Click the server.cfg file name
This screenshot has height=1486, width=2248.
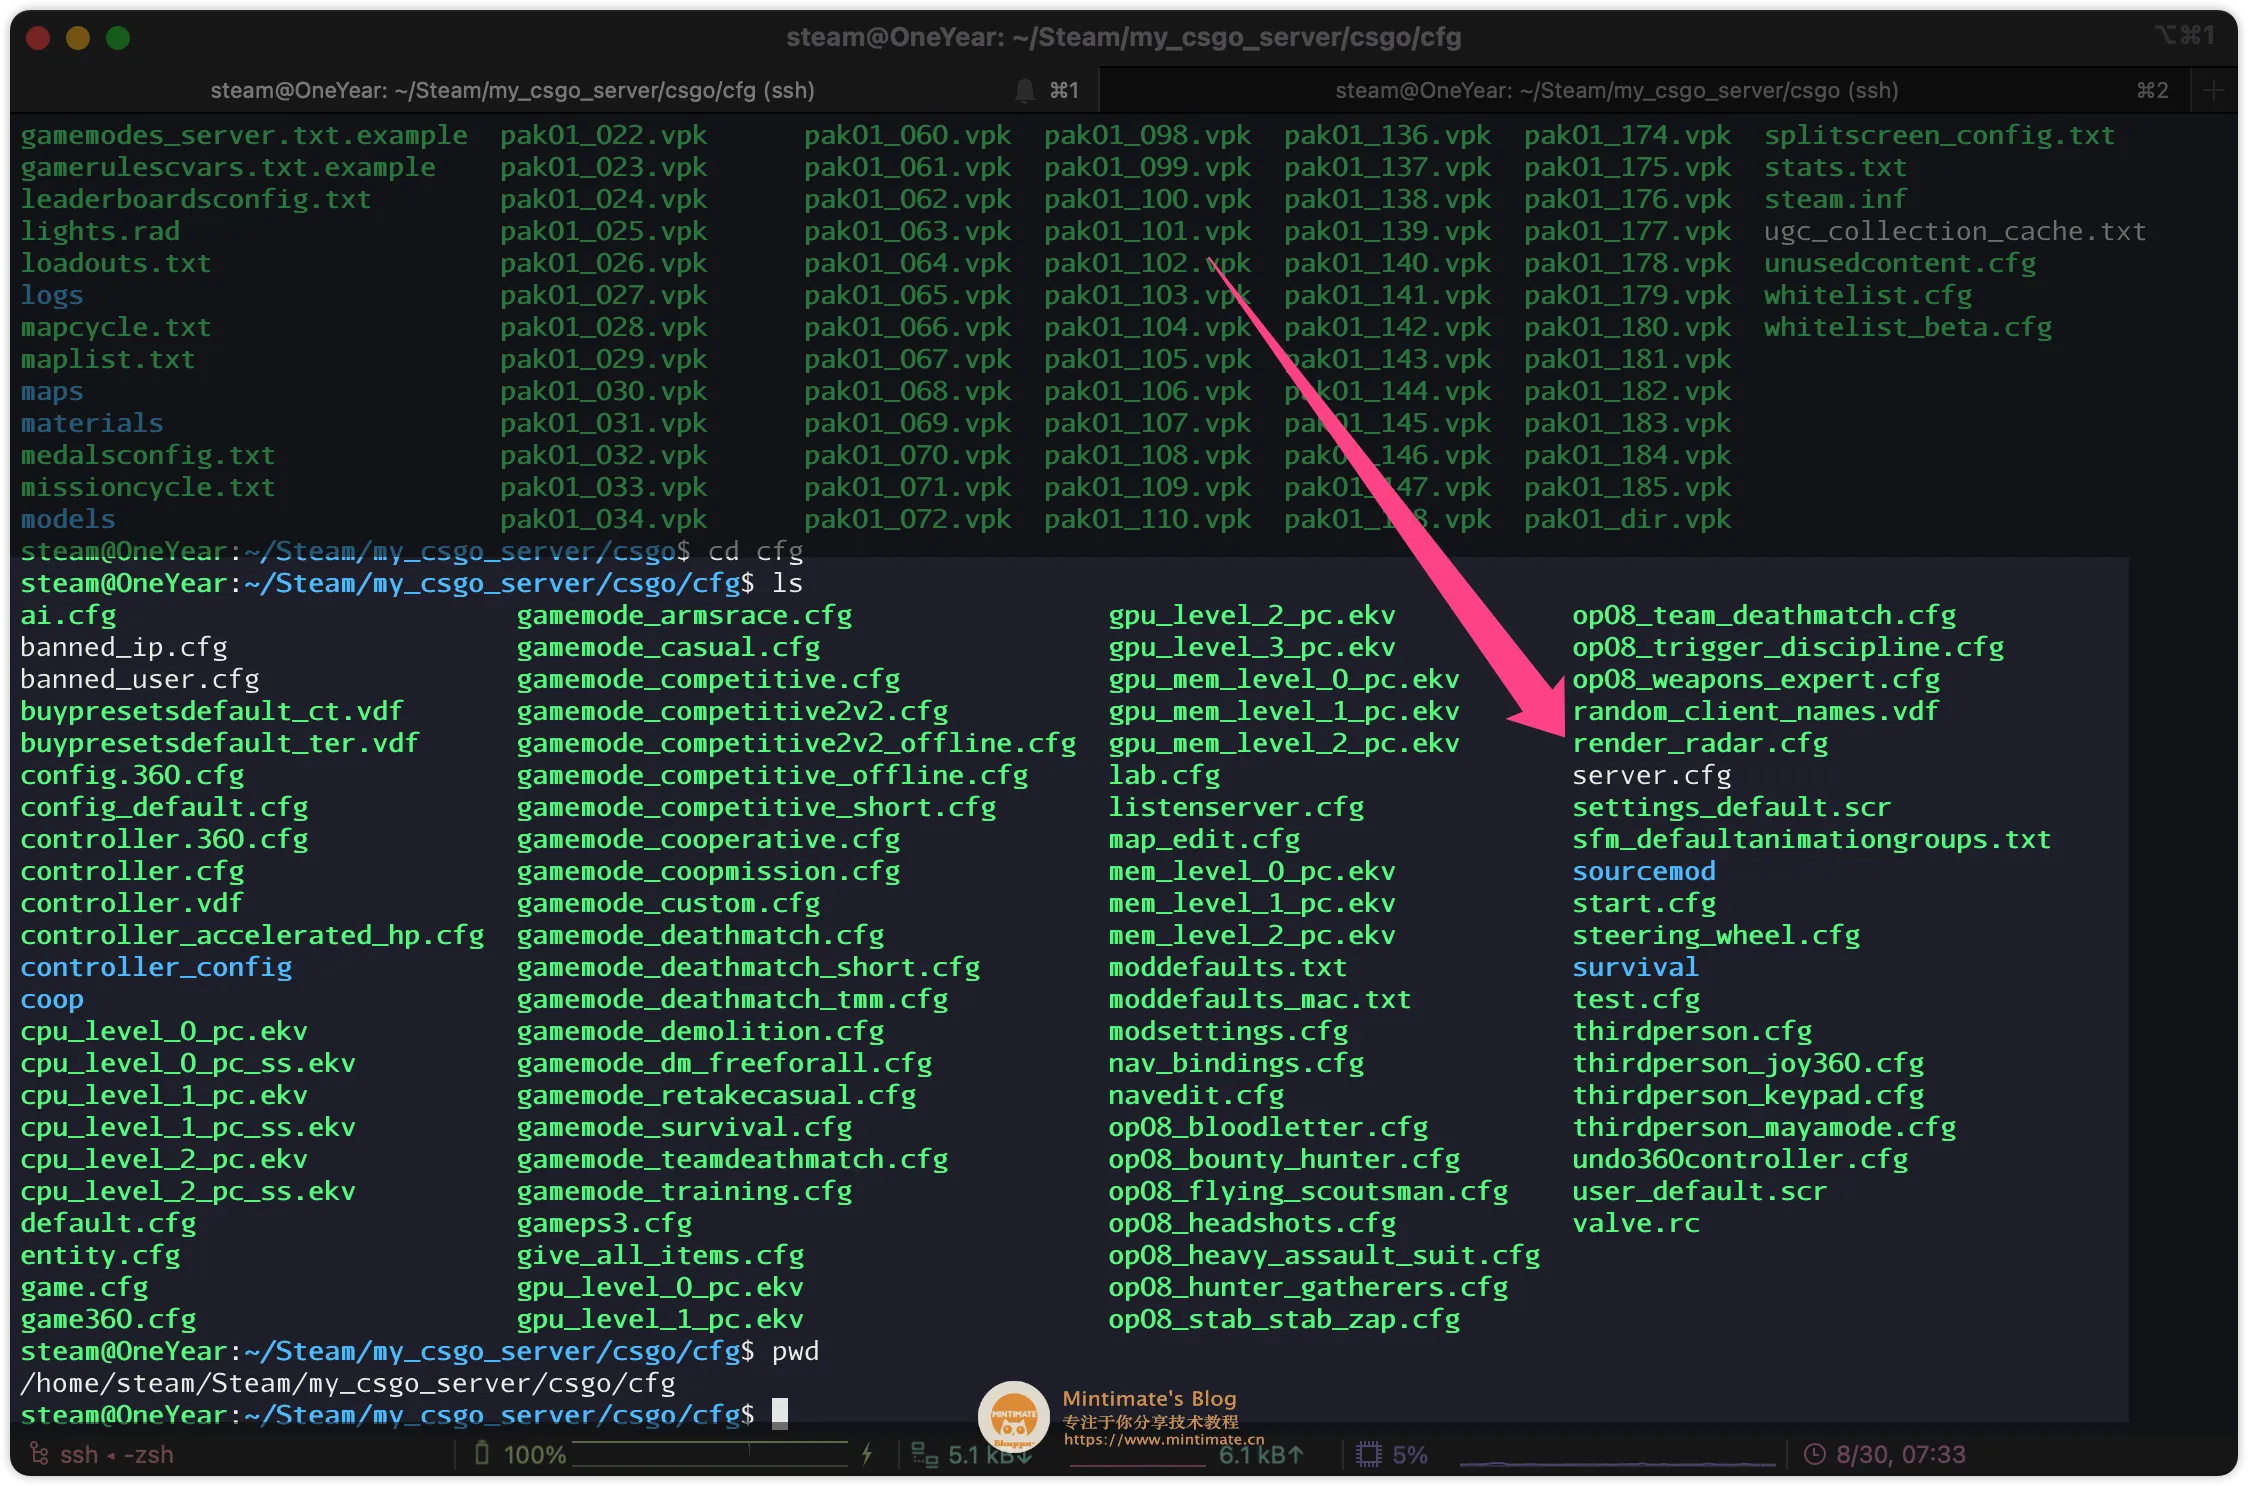click(x=1651, y=775)
